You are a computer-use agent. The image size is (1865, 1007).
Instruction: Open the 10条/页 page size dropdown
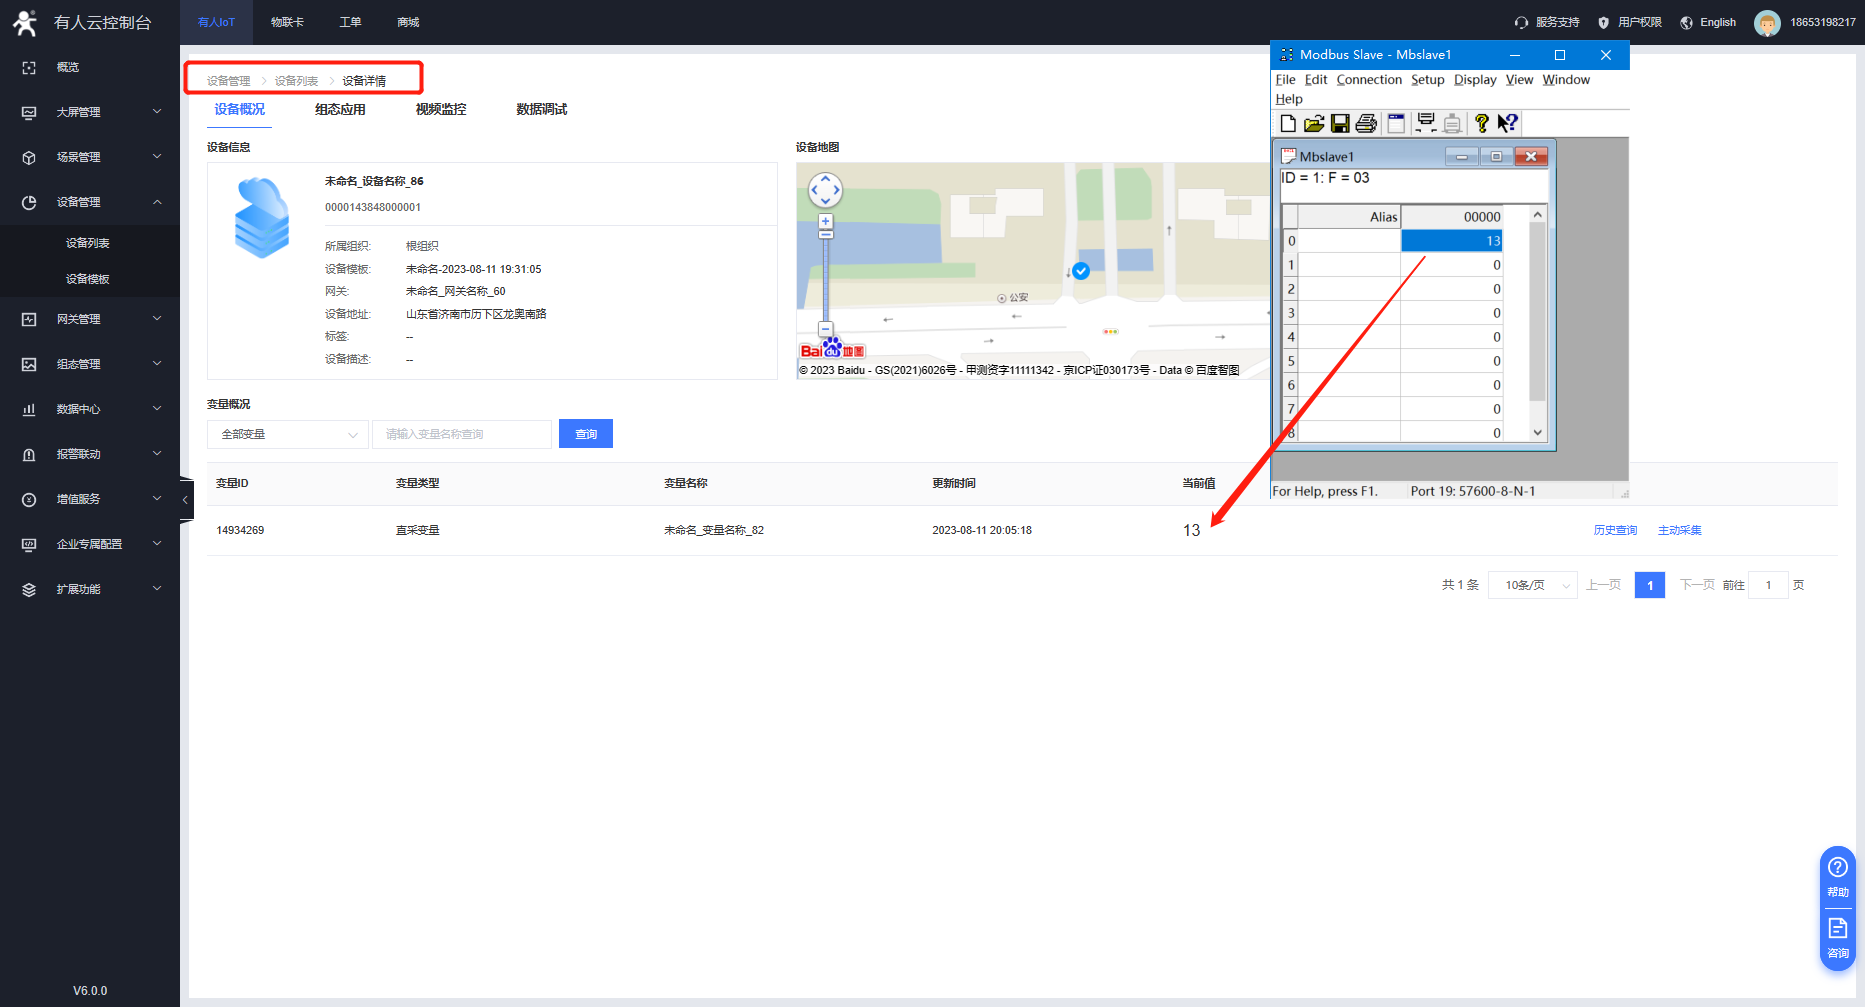coord(1532,585)
